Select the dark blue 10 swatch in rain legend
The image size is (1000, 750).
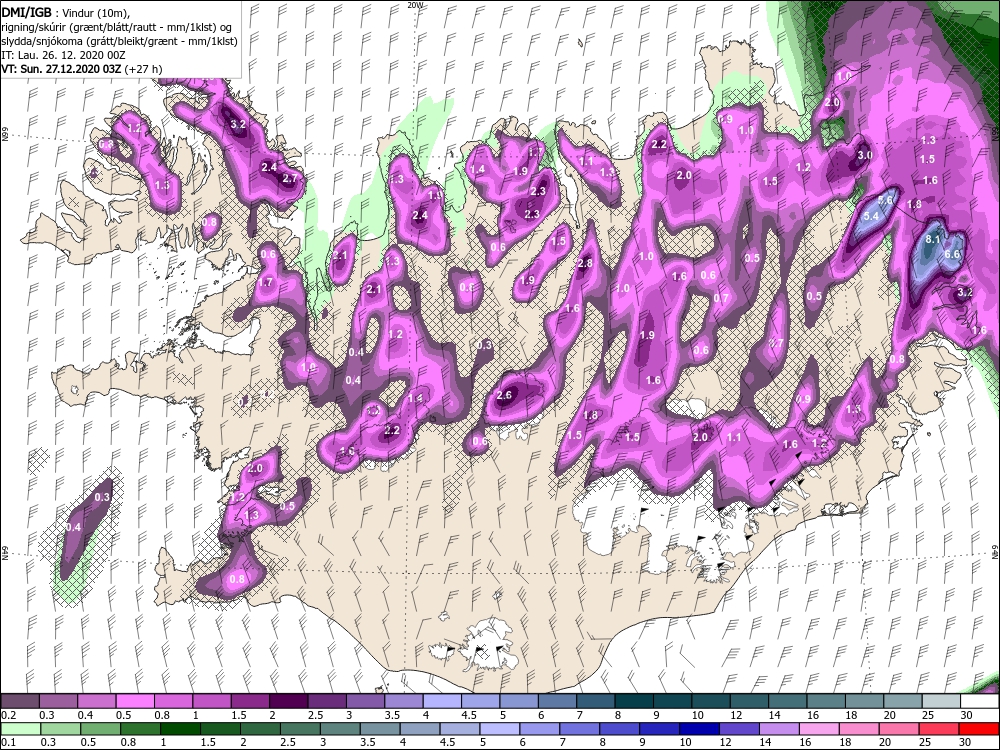coord(700,728)
